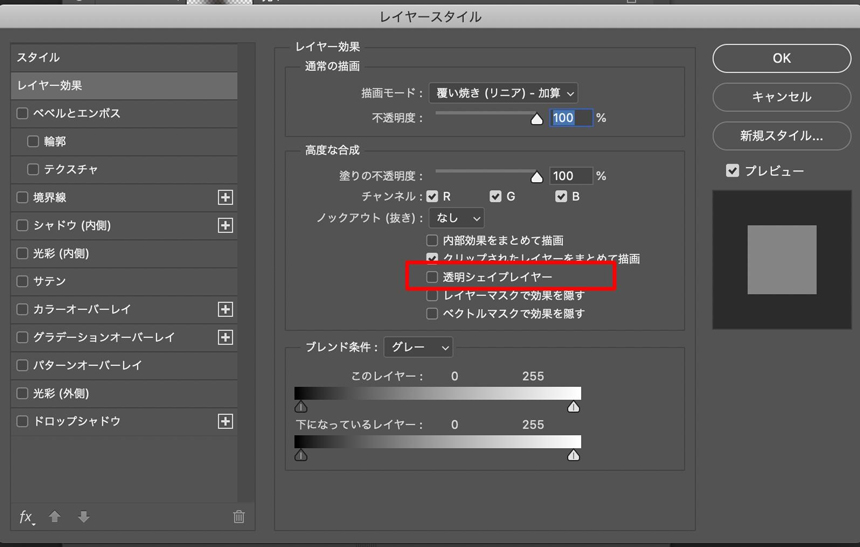860x547 pixels.
Task: Toggle the プレビュー checkbox
Action: coord(733,171)
